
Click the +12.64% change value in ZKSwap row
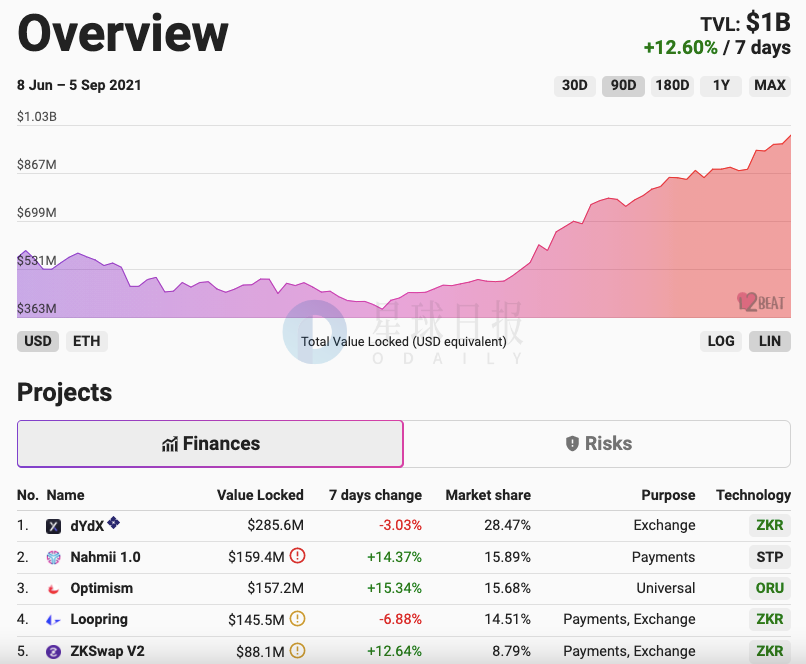coord(394,651)
